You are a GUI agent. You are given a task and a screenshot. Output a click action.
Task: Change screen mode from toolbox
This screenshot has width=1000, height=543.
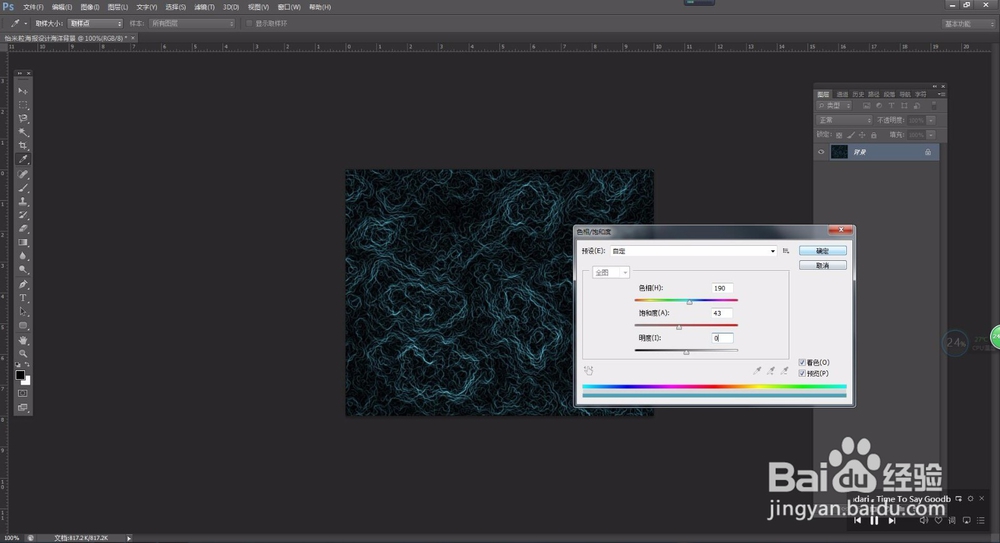coord(23,408)
